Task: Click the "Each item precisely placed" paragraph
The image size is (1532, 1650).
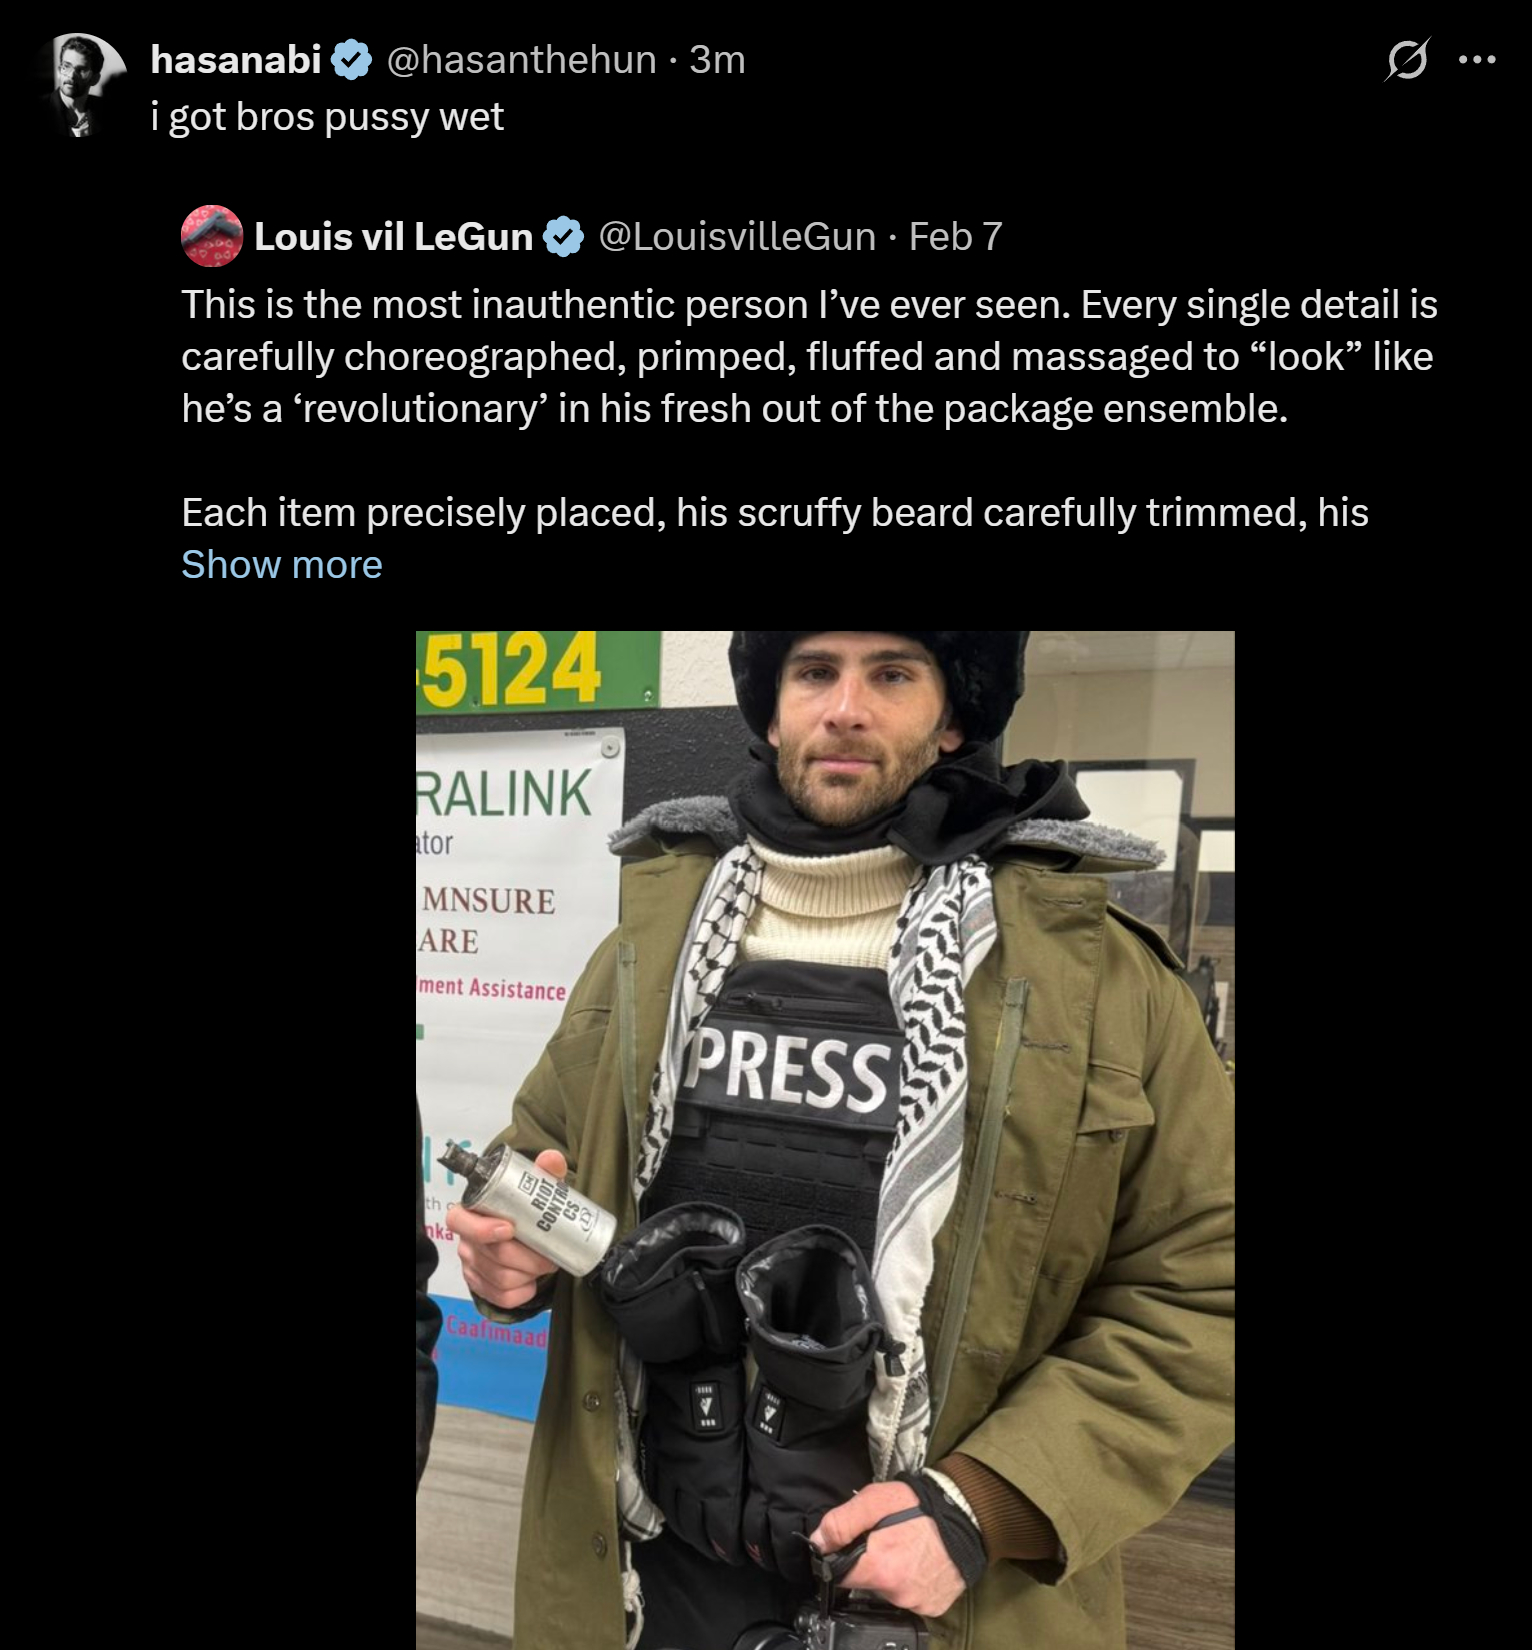Action: pos(775,513)
